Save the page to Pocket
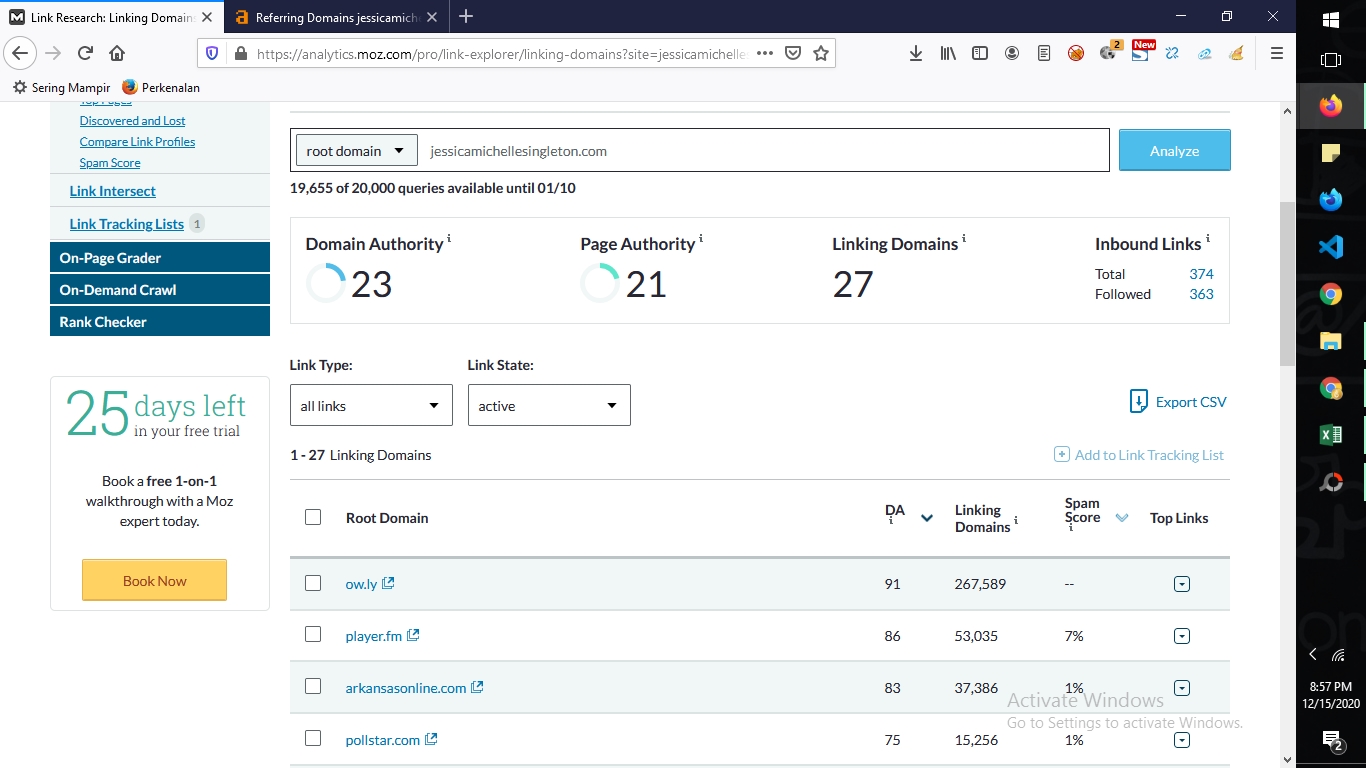The image size is (1366, 768). [x=793, y=53]
